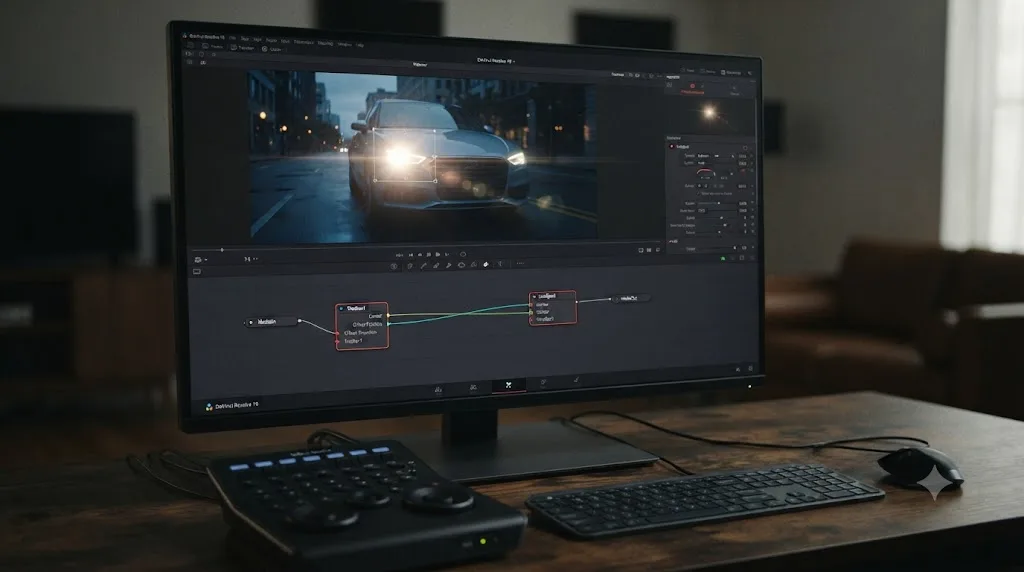This screenshot has width=1024, height=572.
Task: Select the red-highlighted Inspector tab icon
Action: coord(692,88)
